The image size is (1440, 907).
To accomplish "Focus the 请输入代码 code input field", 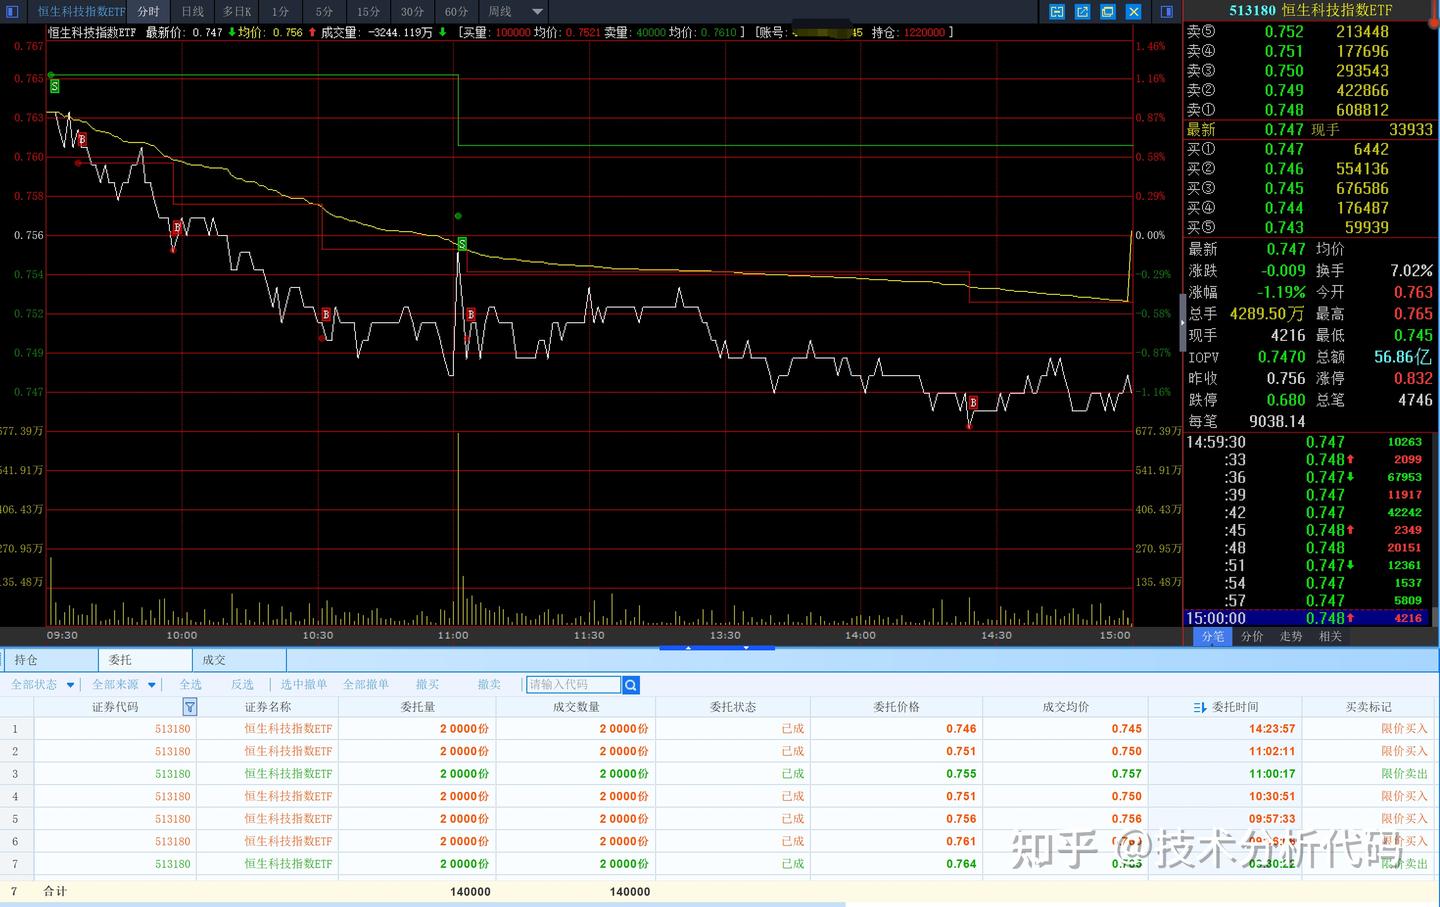I will (574, 685).
